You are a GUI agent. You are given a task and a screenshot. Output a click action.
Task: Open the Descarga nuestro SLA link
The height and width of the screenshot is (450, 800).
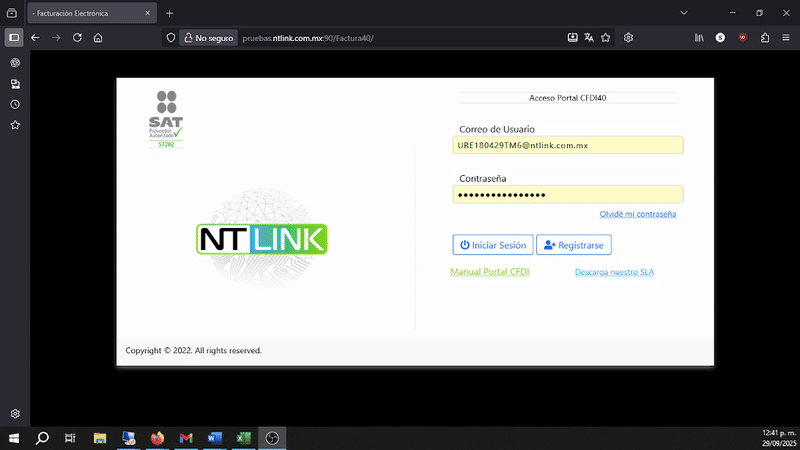tap(614, 272)
